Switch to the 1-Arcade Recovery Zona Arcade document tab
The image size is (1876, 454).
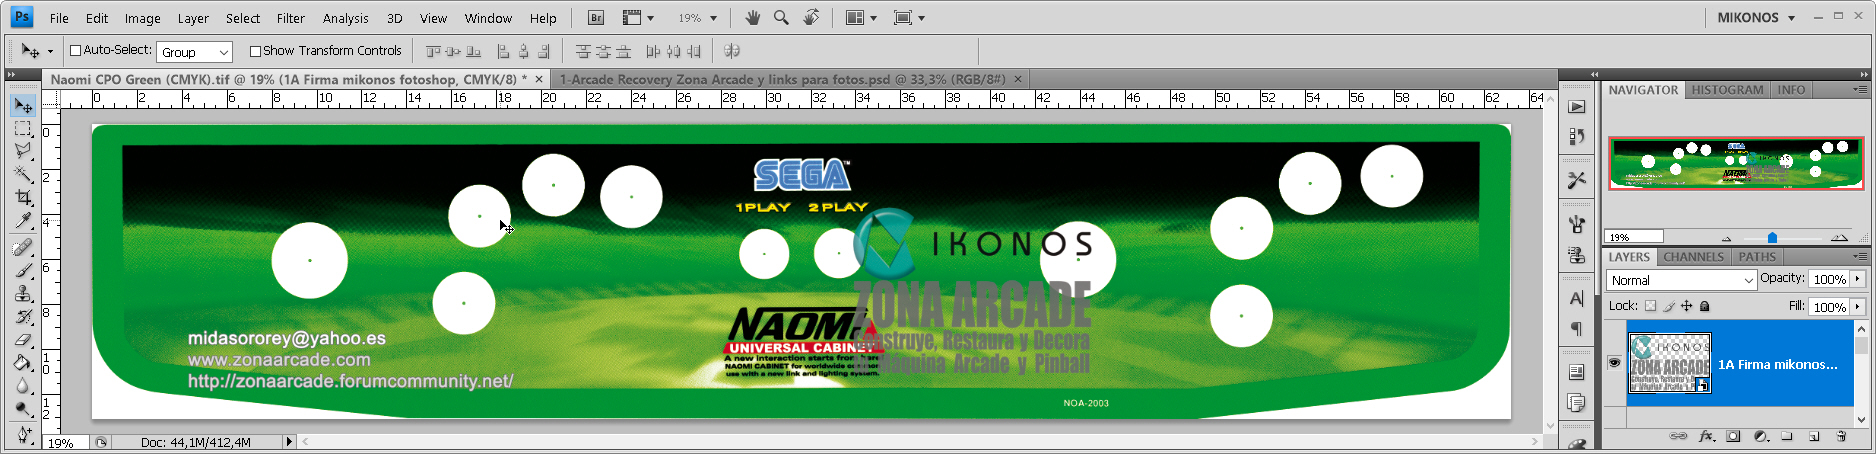point(783,79)
